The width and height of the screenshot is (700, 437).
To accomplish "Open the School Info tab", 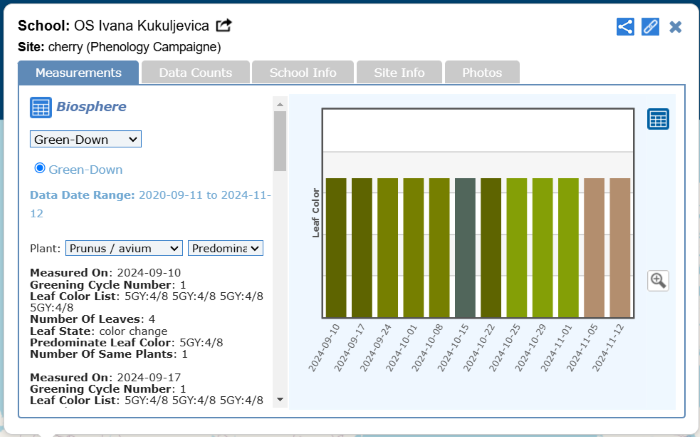I will pyautogui.click(x=303, y=73).
